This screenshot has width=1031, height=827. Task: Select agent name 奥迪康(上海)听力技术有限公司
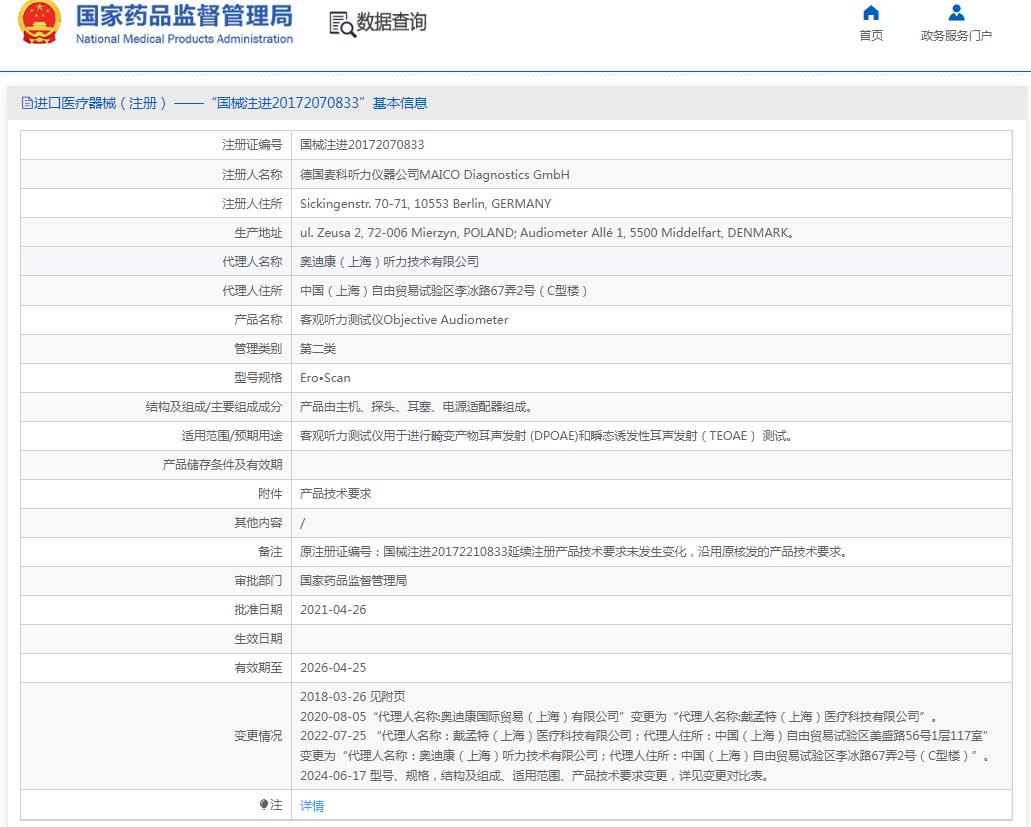(x=389, y=262)
